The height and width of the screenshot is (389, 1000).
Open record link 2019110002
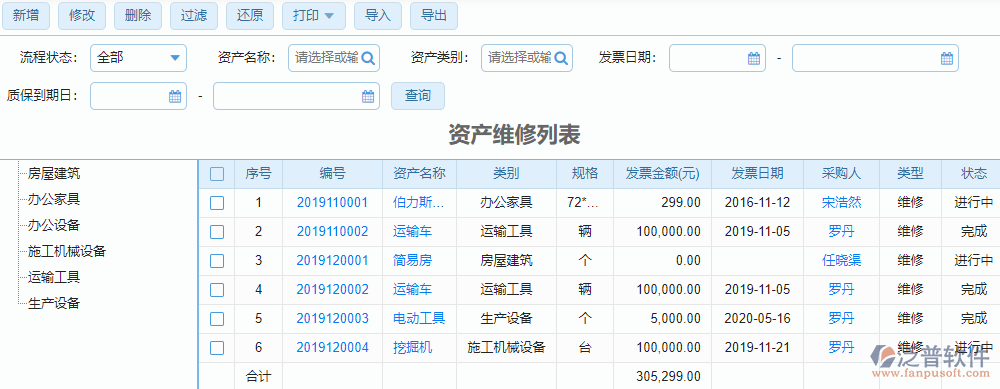point(332,231)
